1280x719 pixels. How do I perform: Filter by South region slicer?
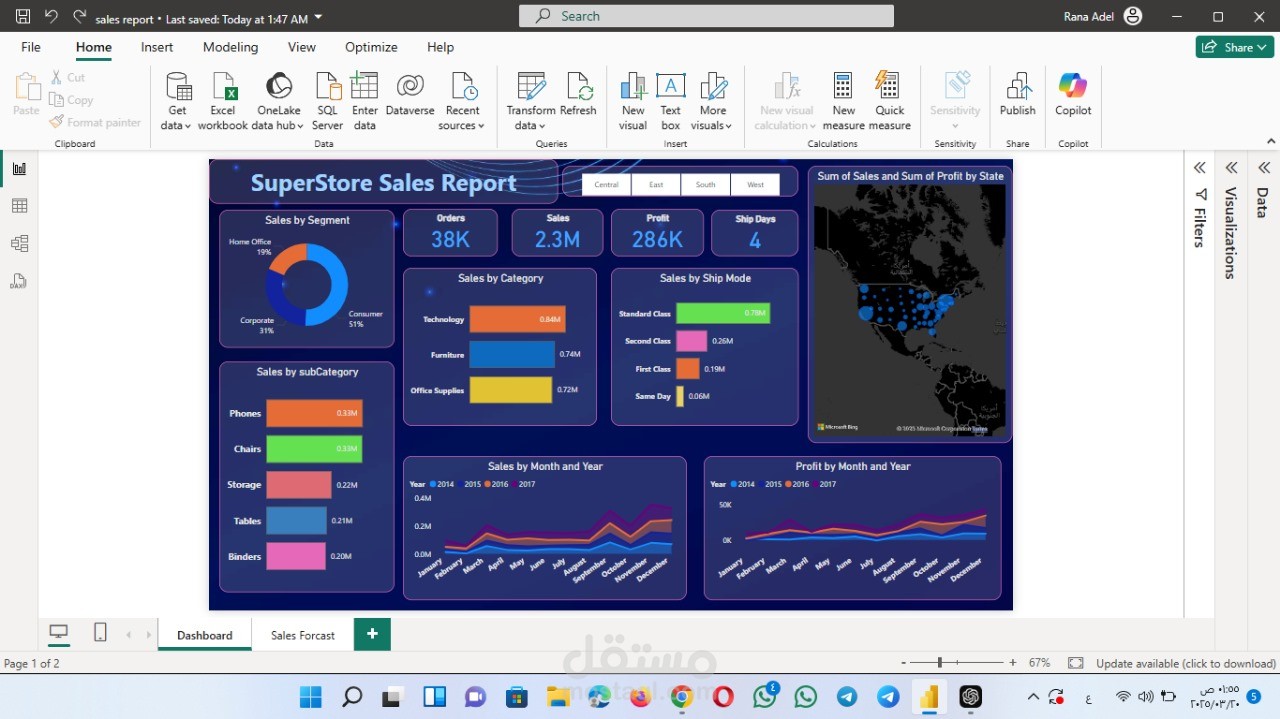(706, 184)
